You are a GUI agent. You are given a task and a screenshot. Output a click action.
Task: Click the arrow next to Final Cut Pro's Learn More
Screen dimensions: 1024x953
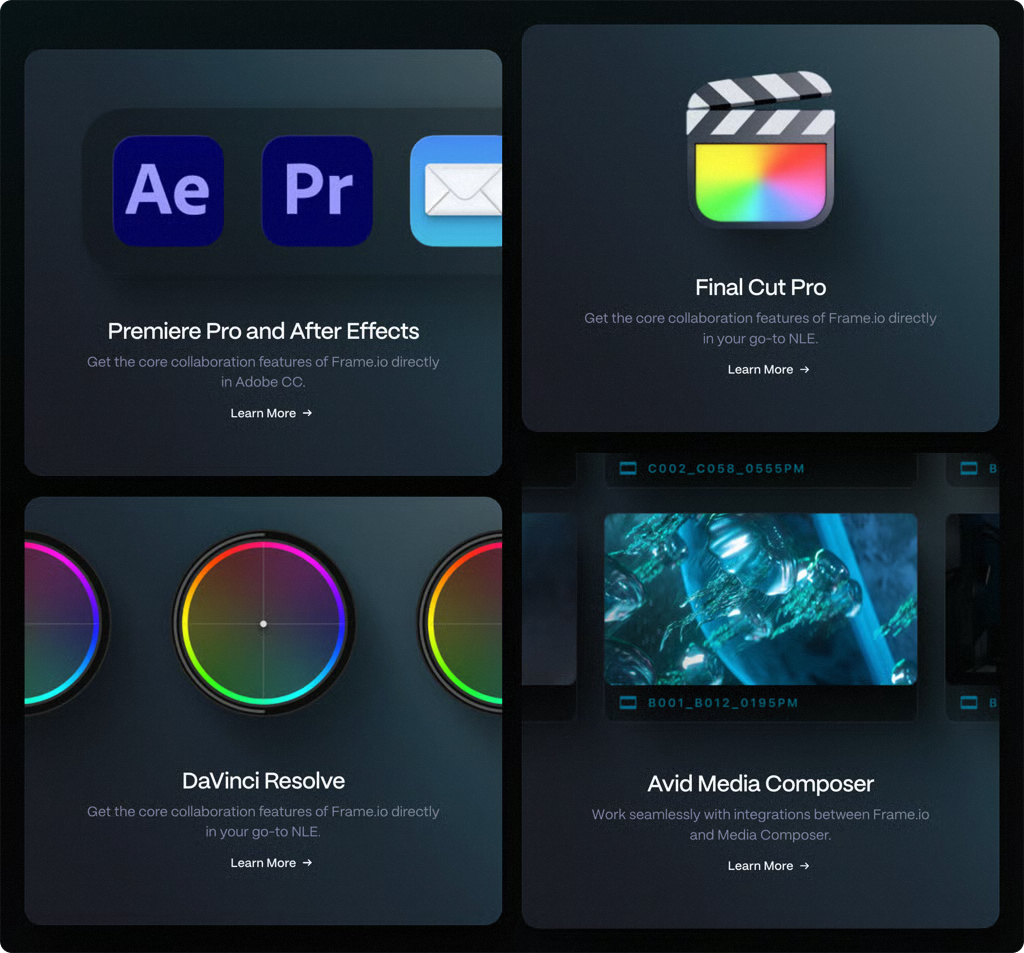pos(805,370)
